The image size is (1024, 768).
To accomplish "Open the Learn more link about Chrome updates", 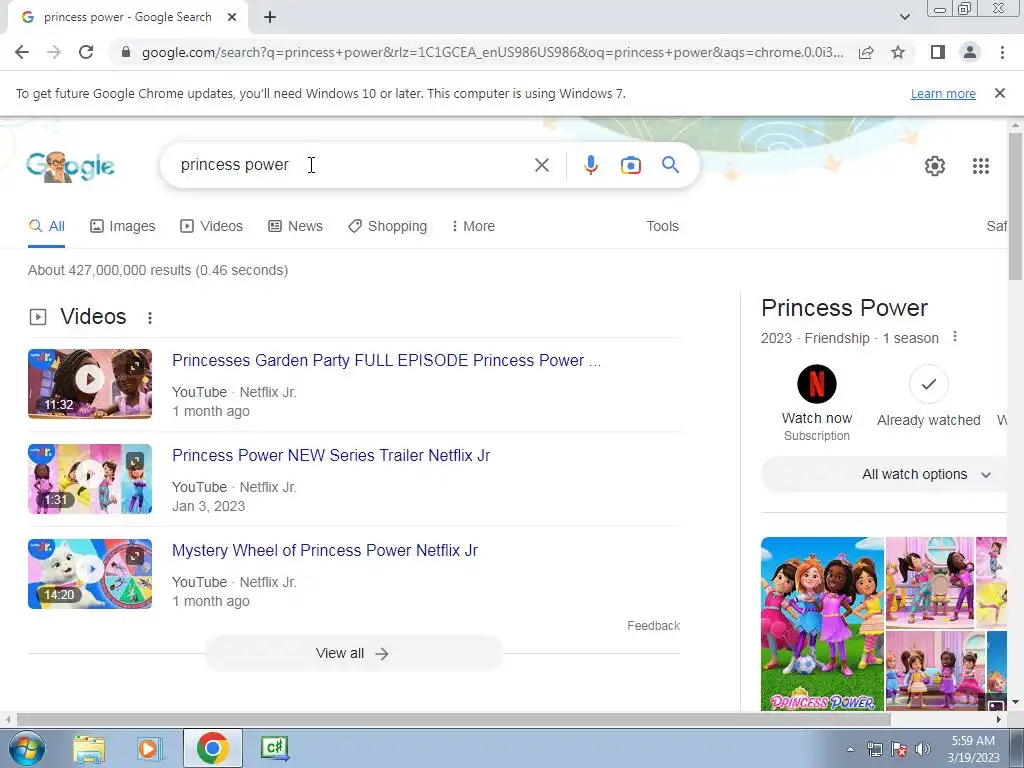I will 943,93.
